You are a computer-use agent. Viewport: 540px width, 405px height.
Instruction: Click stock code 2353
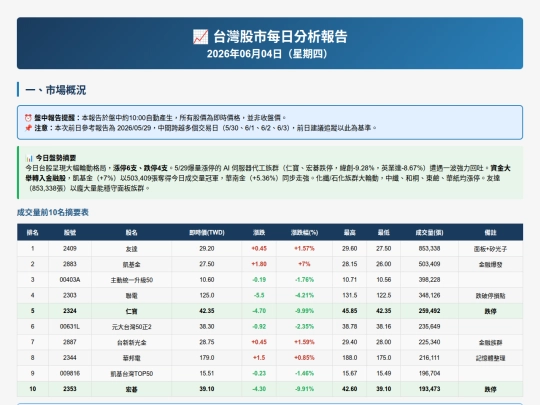pyautogui.click(x=70, y=389)
